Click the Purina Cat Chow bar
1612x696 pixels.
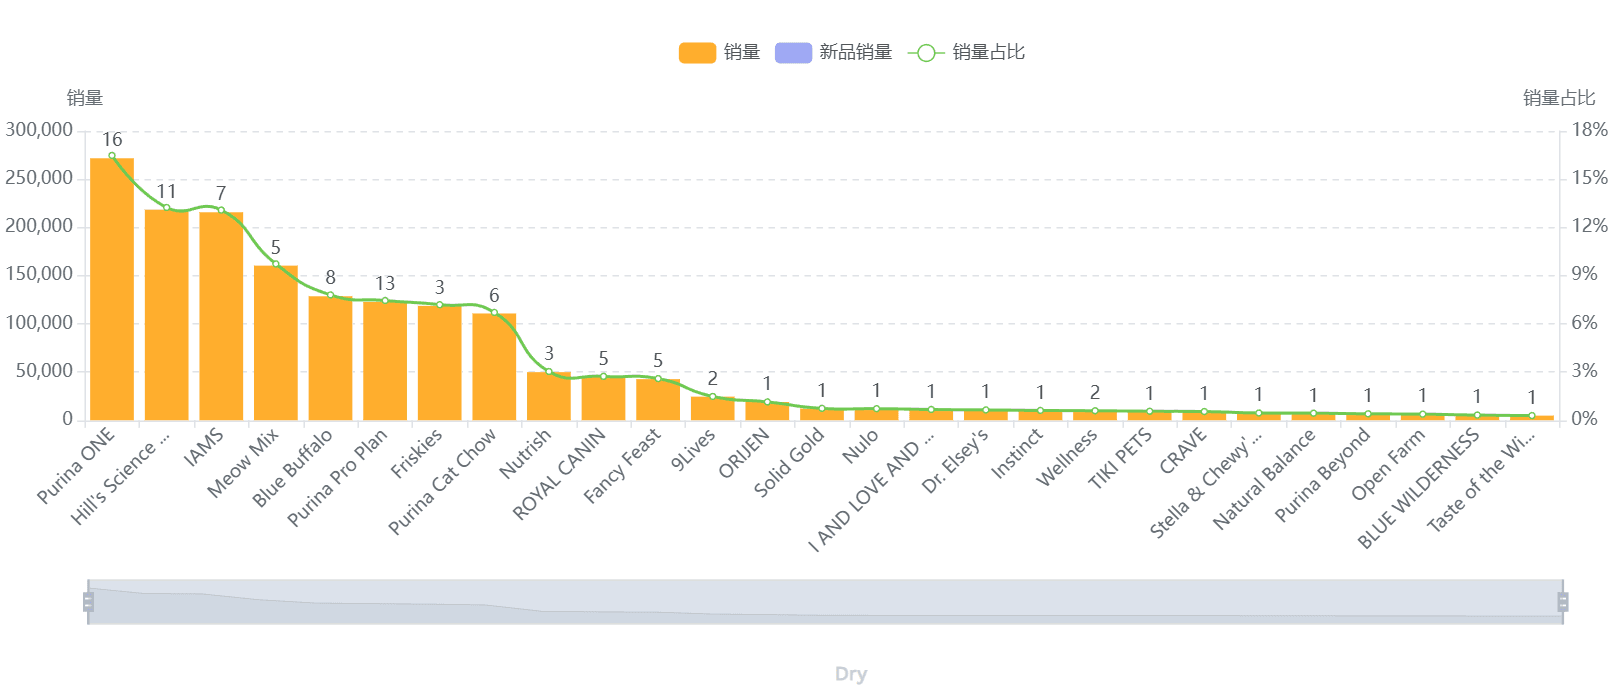(x=494, y=367)
